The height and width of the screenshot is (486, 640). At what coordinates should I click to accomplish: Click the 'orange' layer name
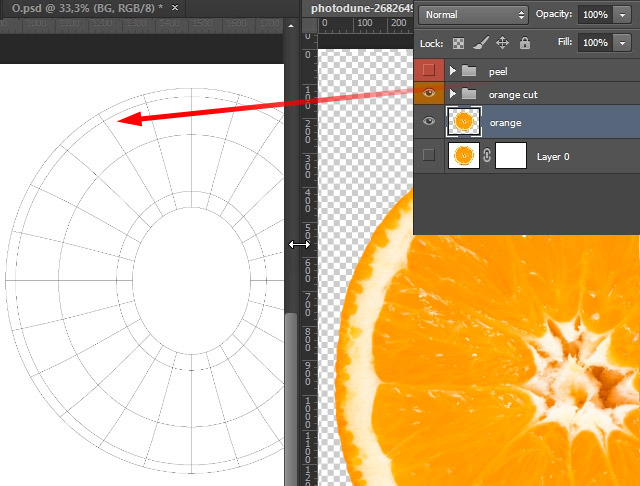coord(505,123)
